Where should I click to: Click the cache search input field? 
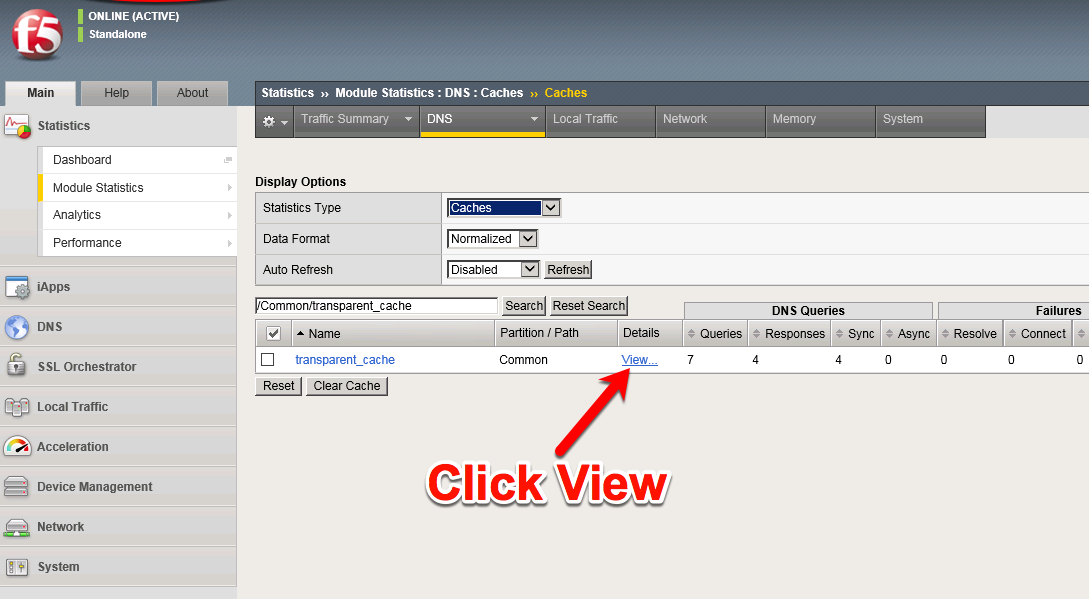(376, 306)
